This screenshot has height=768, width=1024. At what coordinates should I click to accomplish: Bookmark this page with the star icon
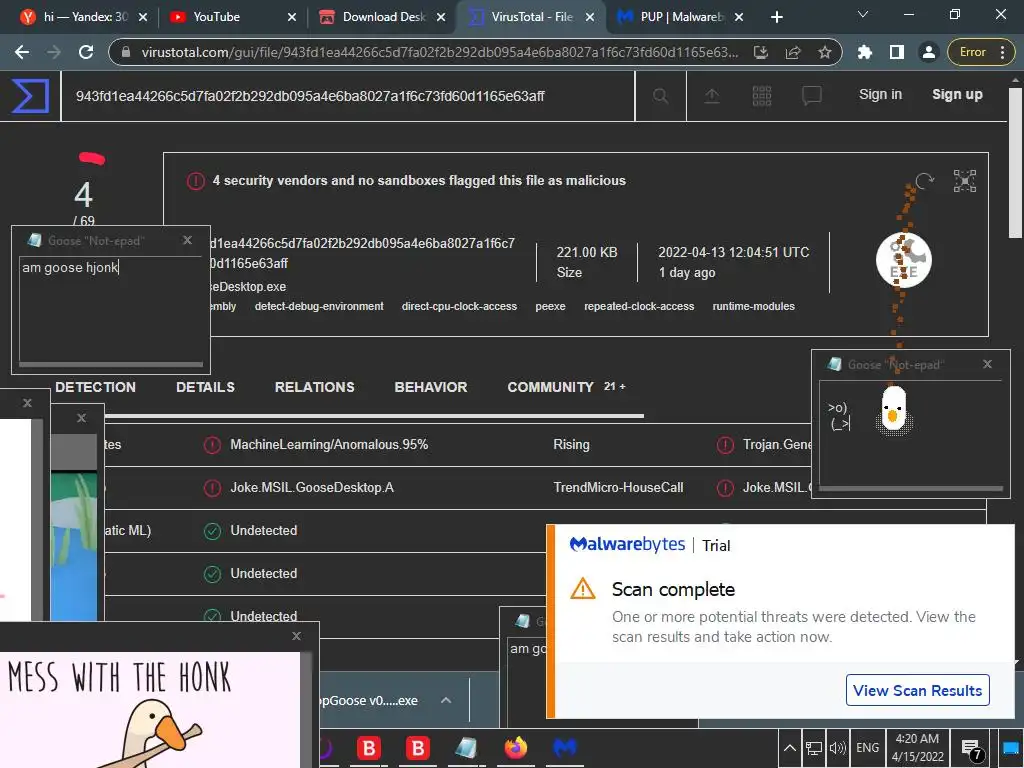click(x=825, y=52)
